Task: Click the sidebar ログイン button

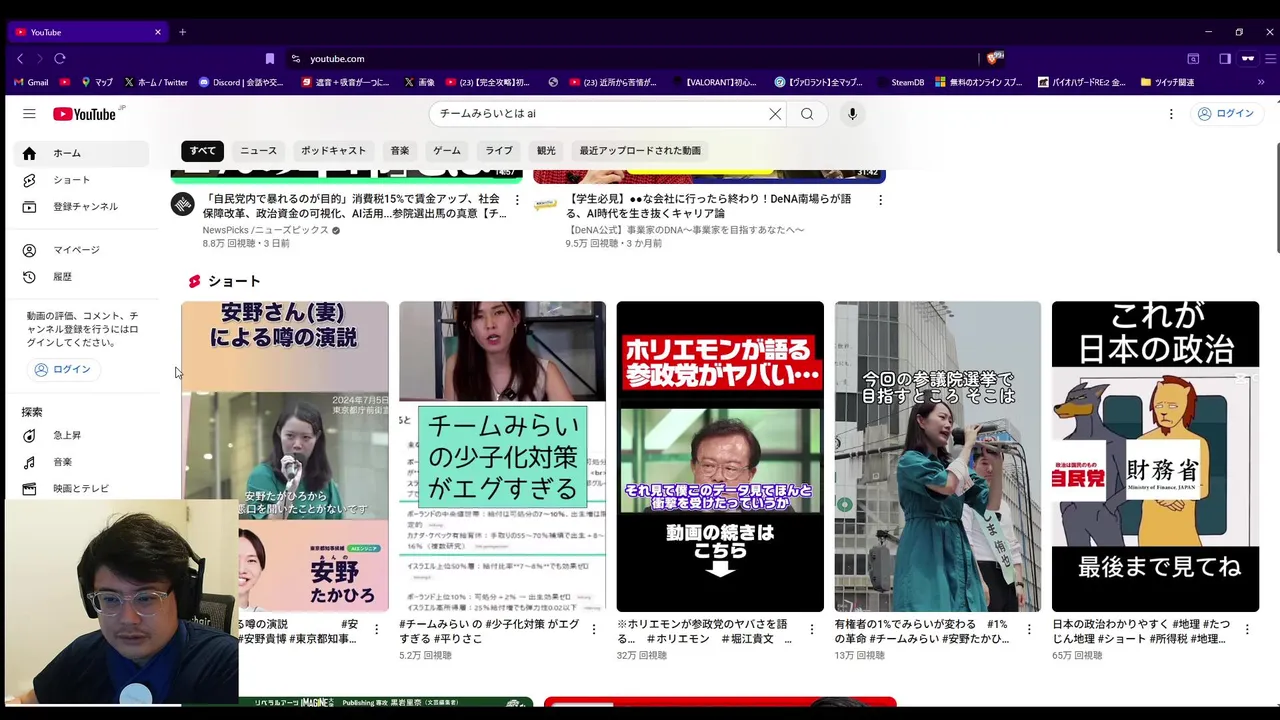Action: [x=63, y=369]
